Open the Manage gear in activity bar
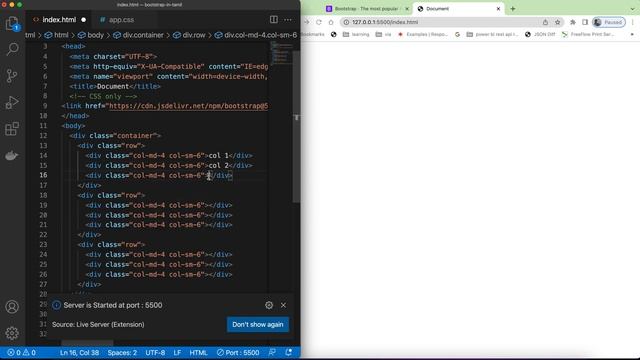 point(12,333)
